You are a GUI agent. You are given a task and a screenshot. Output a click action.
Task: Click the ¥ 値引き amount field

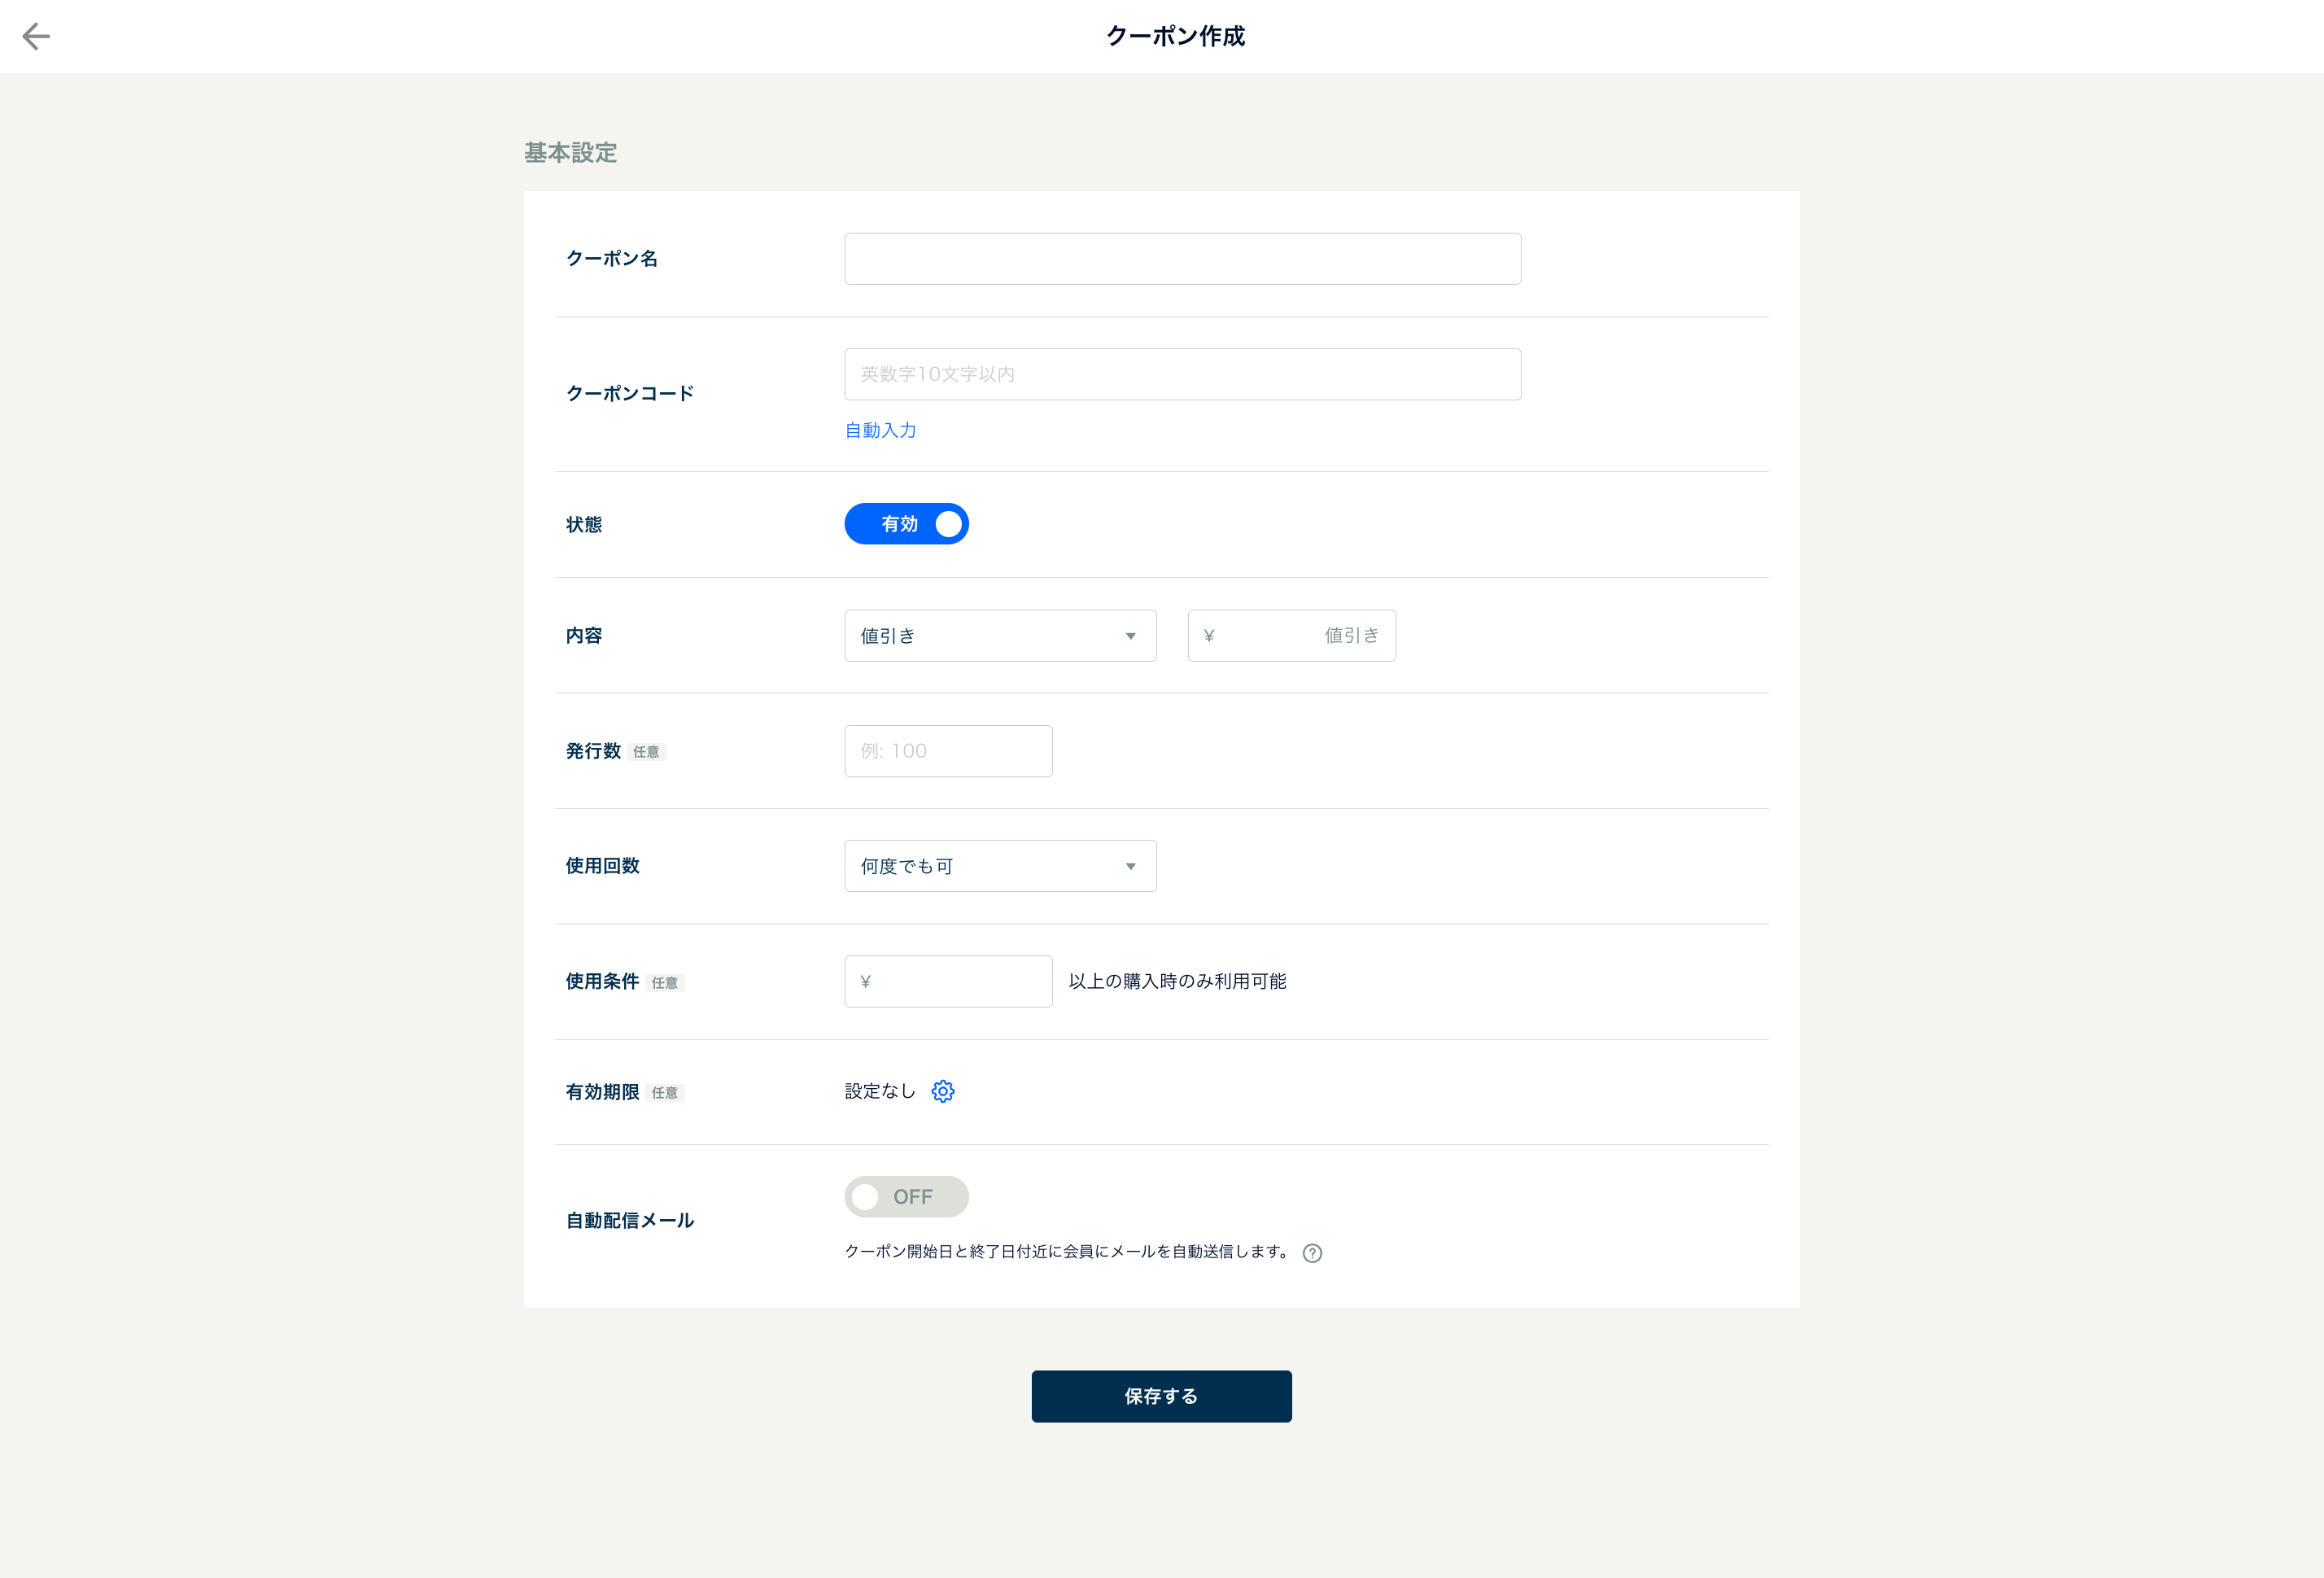[x=1291, y=636]
